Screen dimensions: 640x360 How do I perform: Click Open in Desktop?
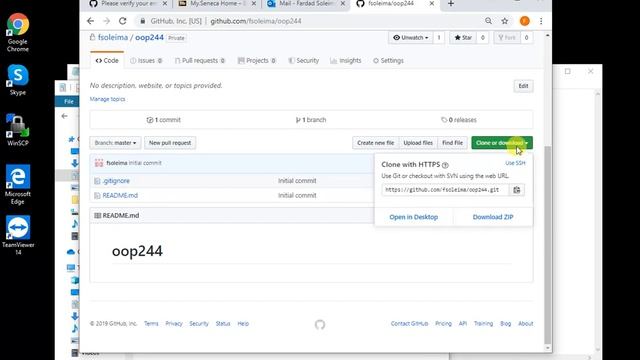point(413,217)
